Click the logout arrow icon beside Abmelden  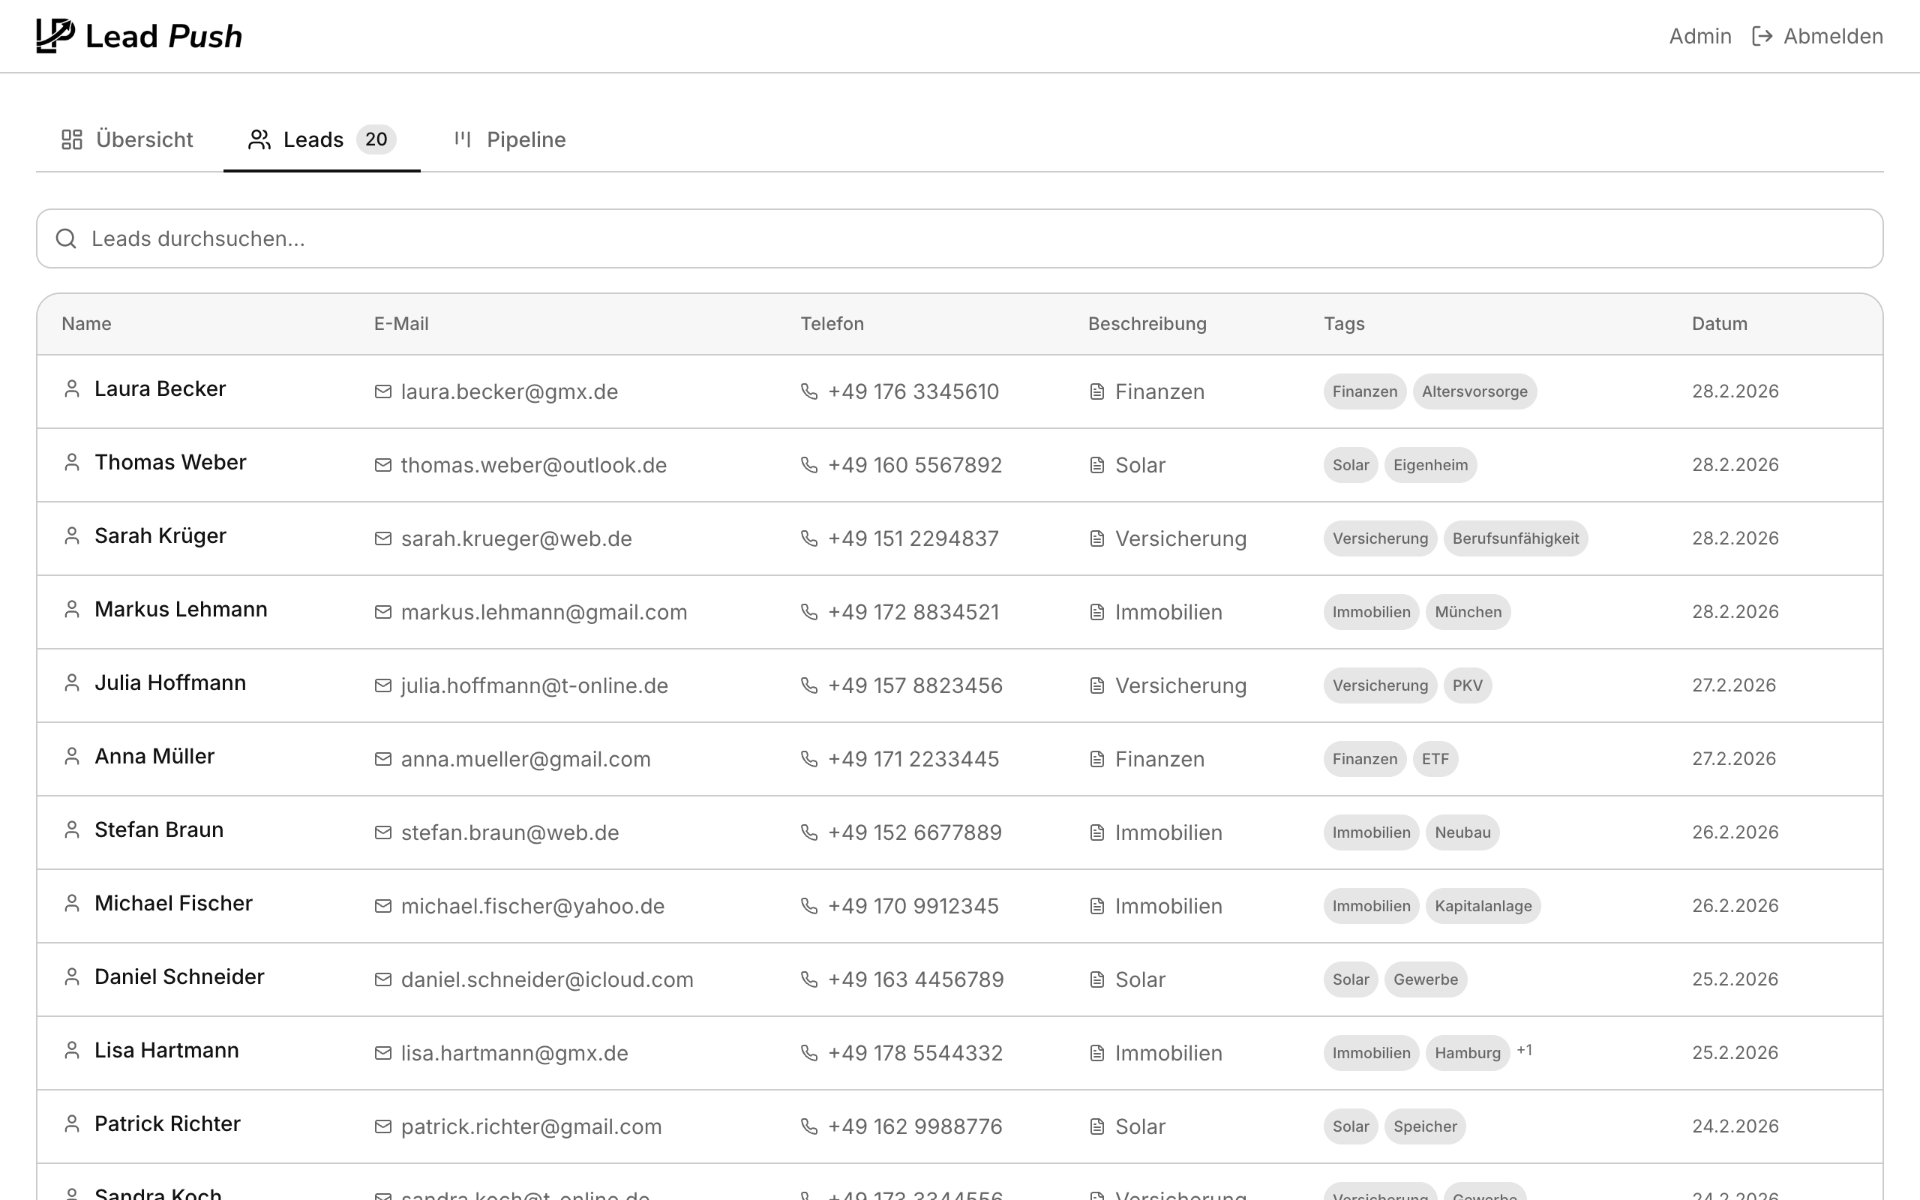1762,36
